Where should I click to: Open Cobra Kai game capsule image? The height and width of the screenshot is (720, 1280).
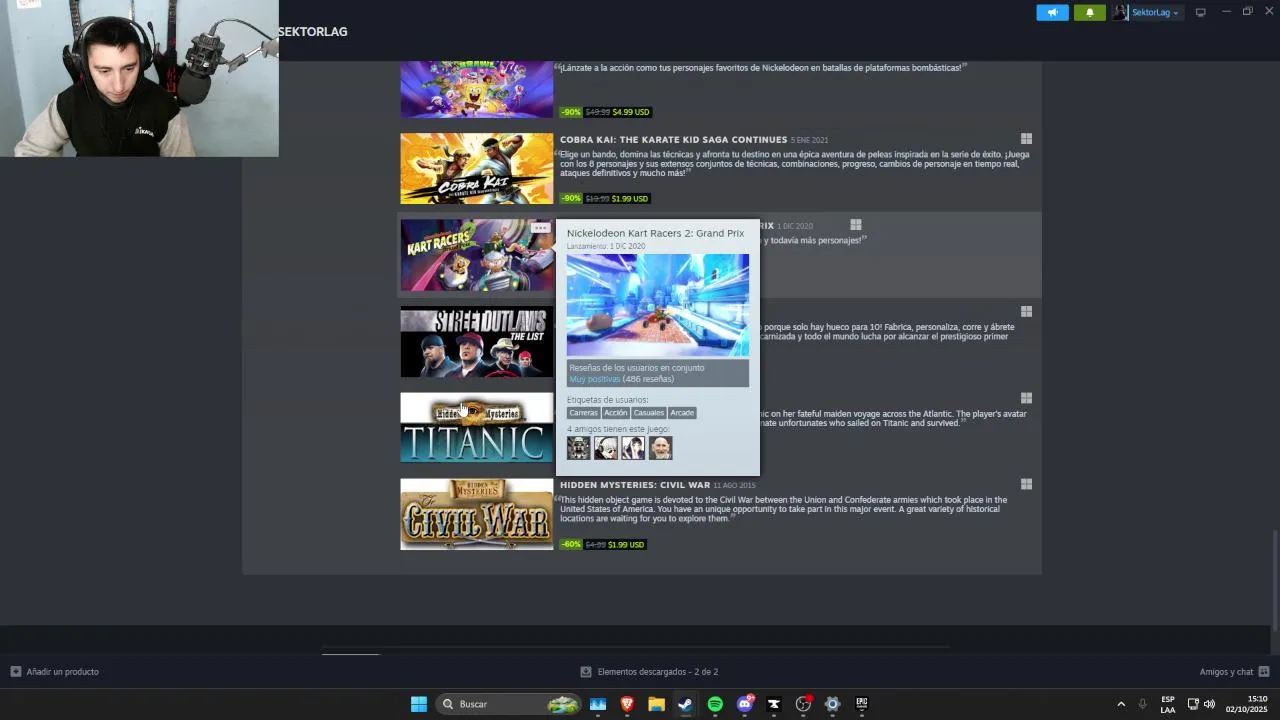[x=476, y=168]
